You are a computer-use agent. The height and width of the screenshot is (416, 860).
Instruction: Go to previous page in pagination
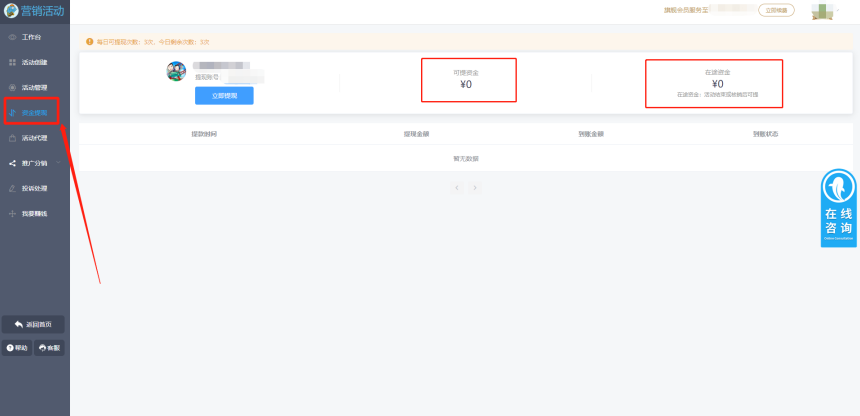pos(457,187)
